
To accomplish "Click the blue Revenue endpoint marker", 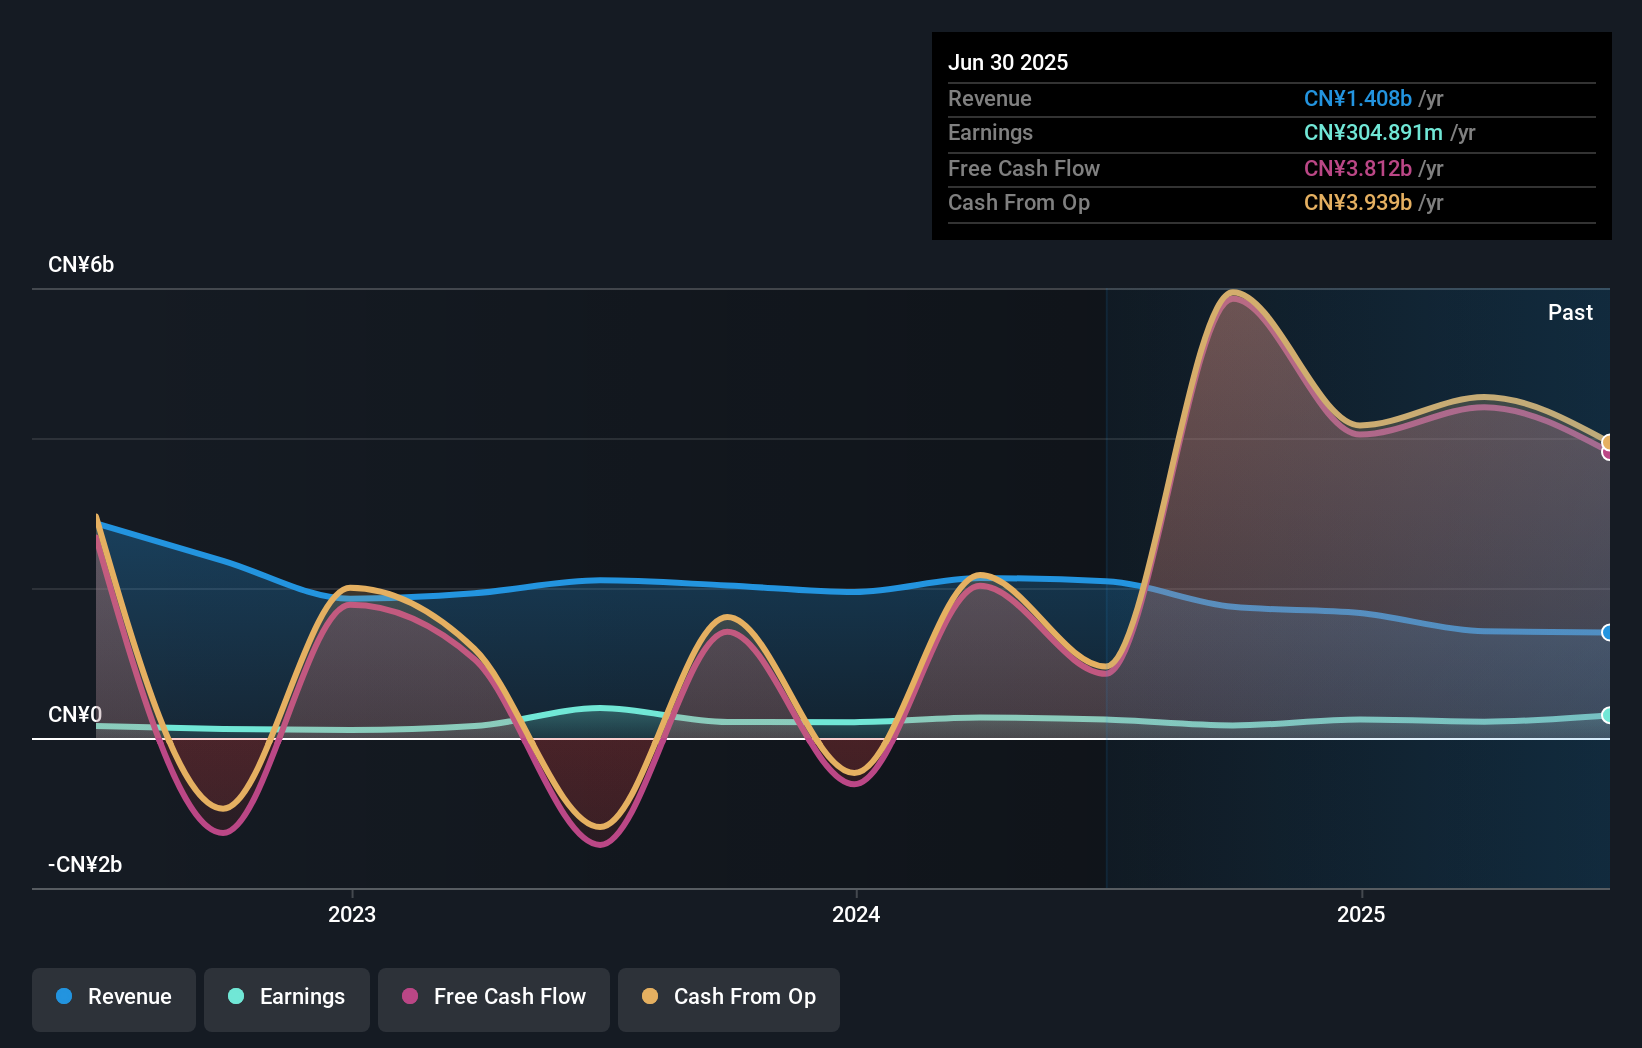I will (1607, 632).
